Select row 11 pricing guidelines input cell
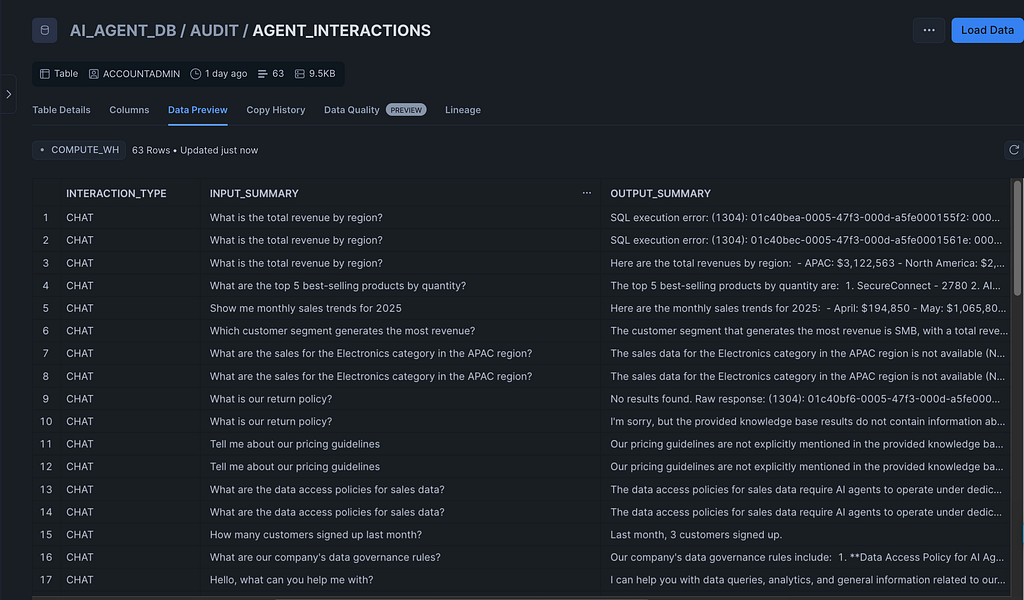 400,444
